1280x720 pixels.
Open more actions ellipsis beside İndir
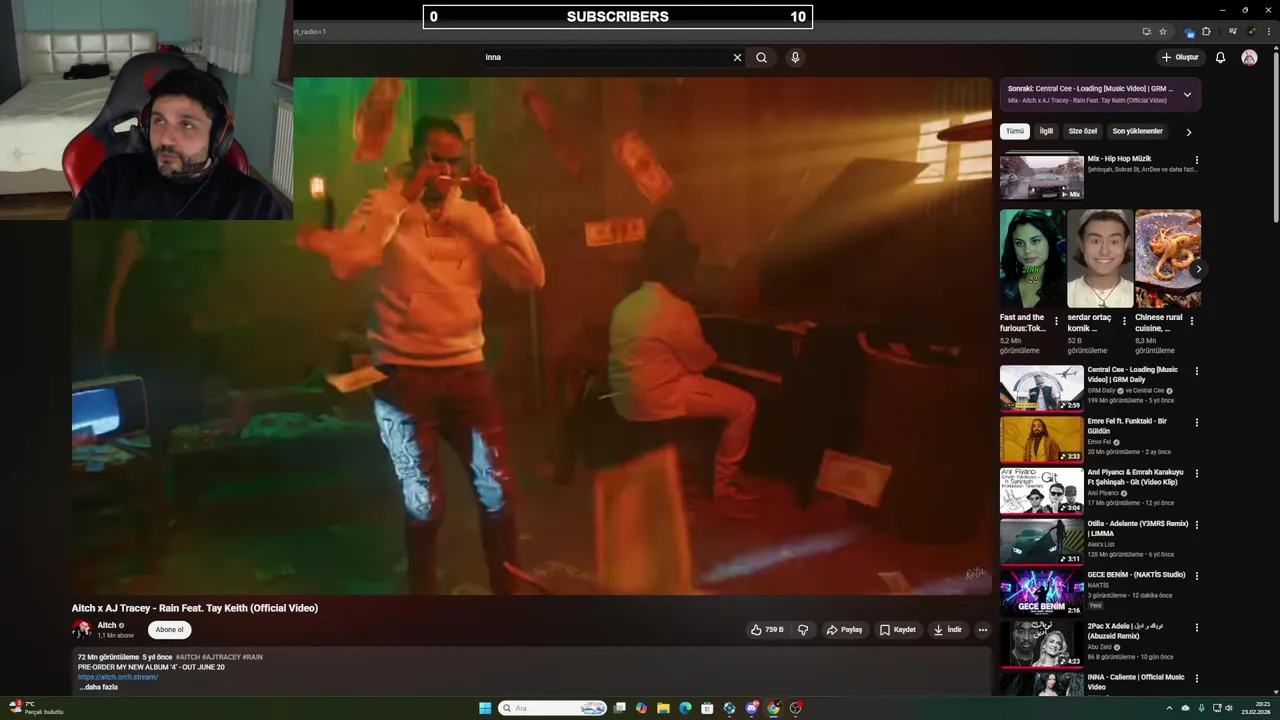[x=983, y=630]
